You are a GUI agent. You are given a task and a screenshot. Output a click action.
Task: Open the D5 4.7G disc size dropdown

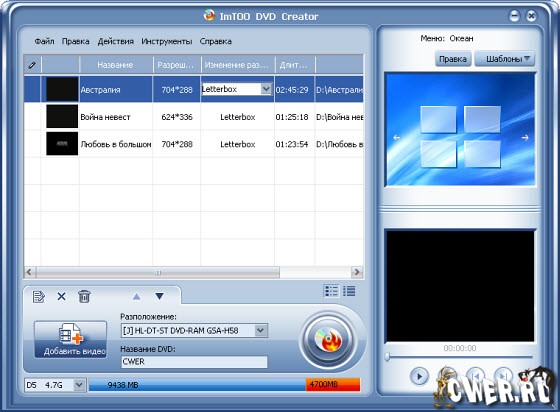click(x=79, y=385)
